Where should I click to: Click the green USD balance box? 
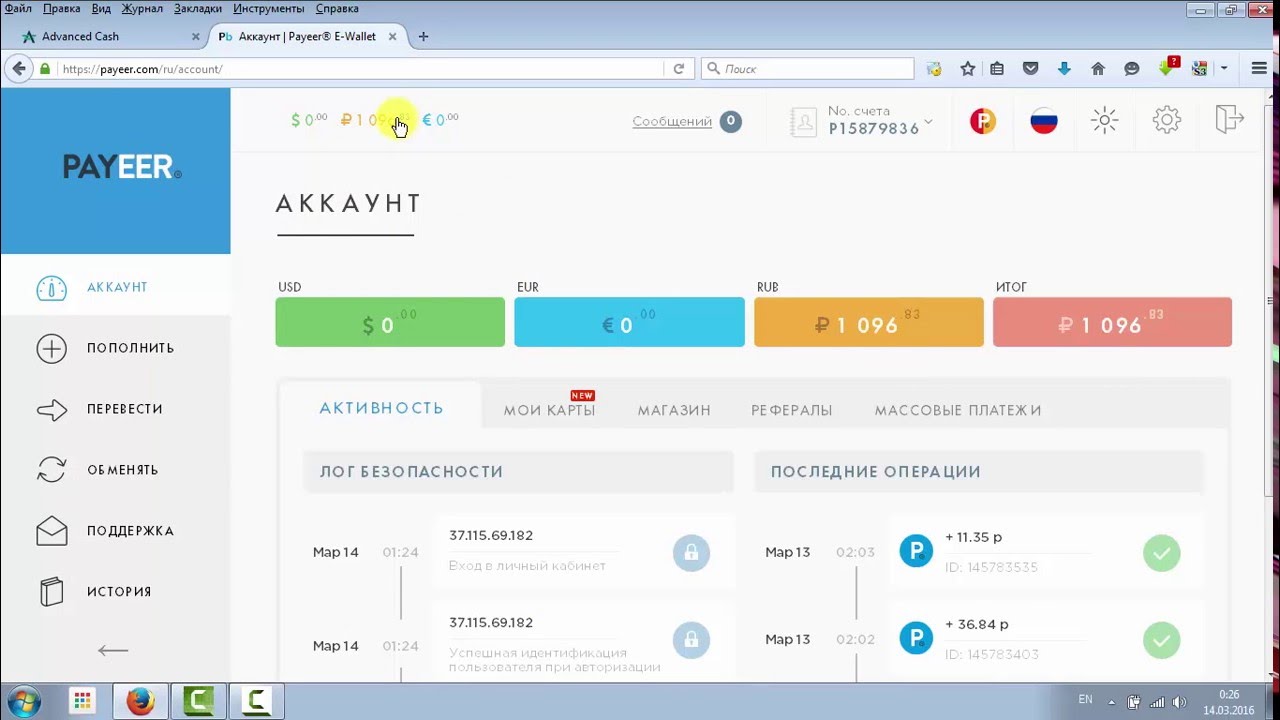[x=390, y=322]
